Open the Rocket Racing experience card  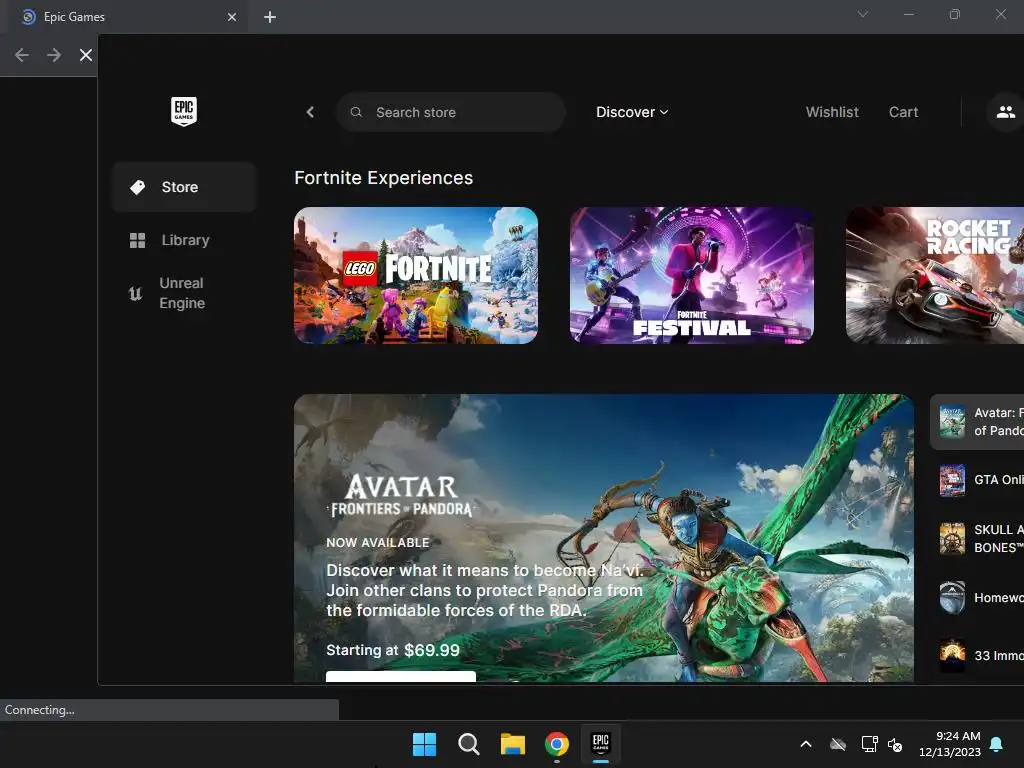pyautogui.click(x=935, y=276)
